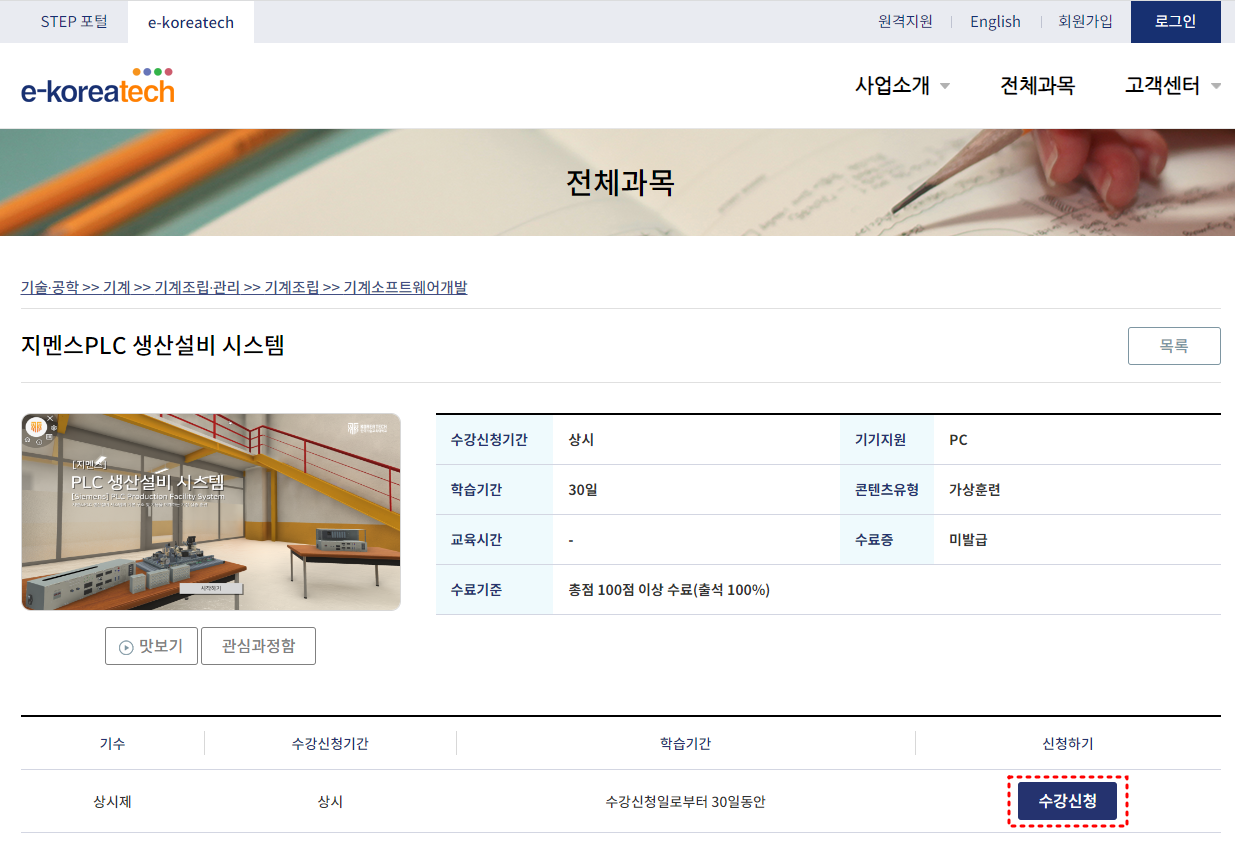Click the 기계 breadcrumb segment

(117, 287)
